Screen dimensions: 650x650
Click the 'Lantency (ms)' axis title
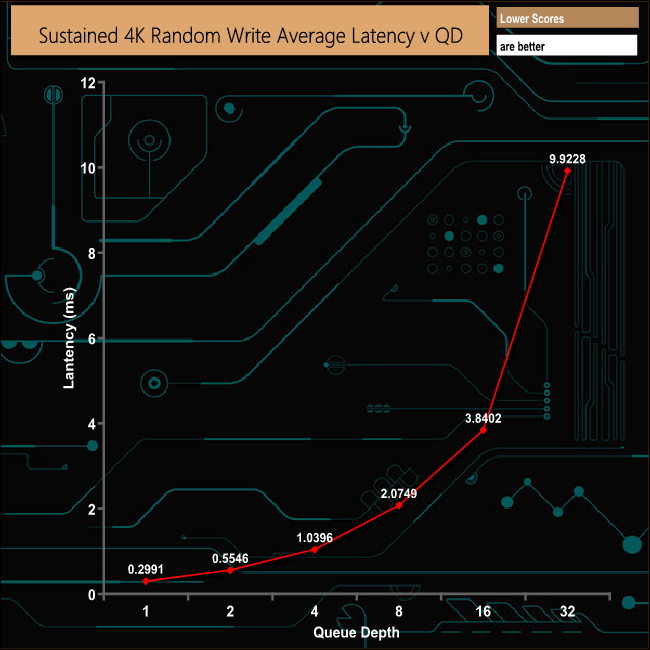click(x=69, y=338)
